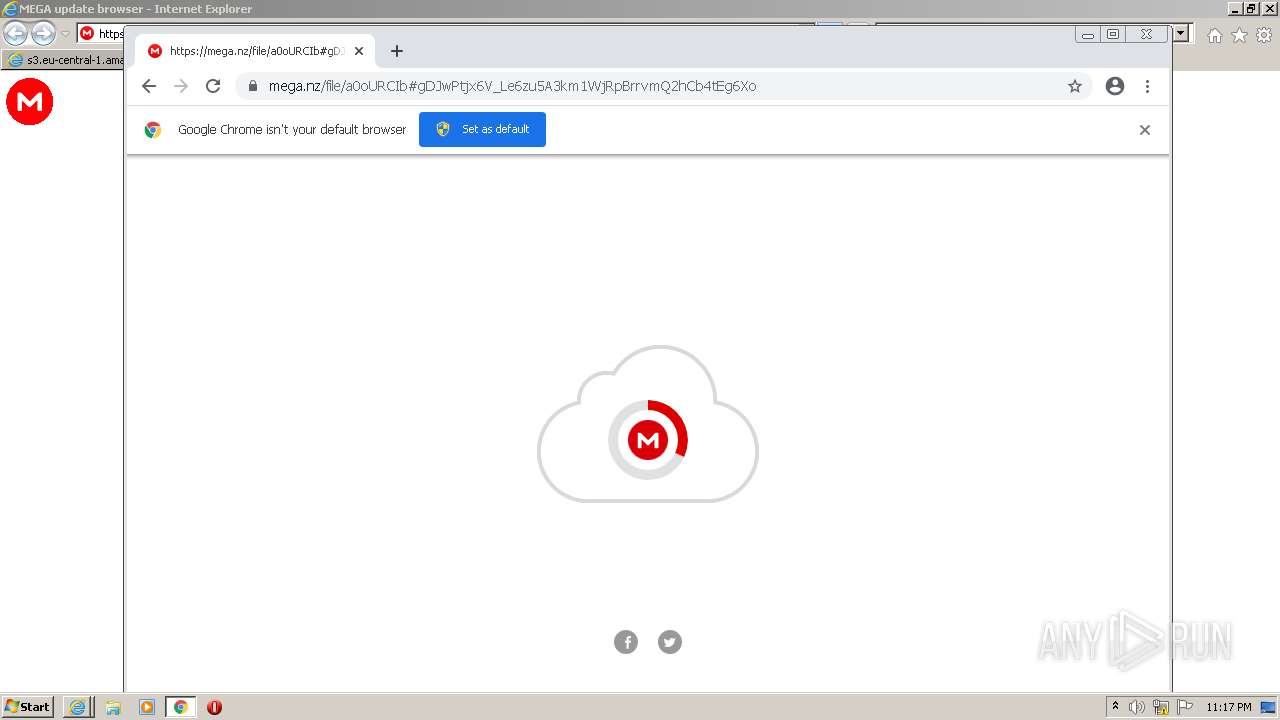Click the Internet Explorer taskbar icon
This screenshot has width=1280, height=720.
77,707
